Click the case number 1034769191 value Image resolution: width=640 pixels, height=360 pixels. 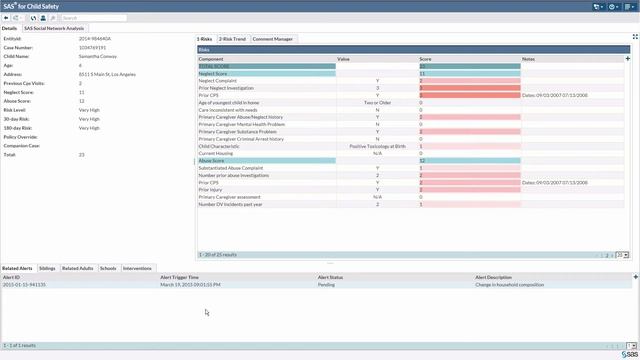(92, 47)
